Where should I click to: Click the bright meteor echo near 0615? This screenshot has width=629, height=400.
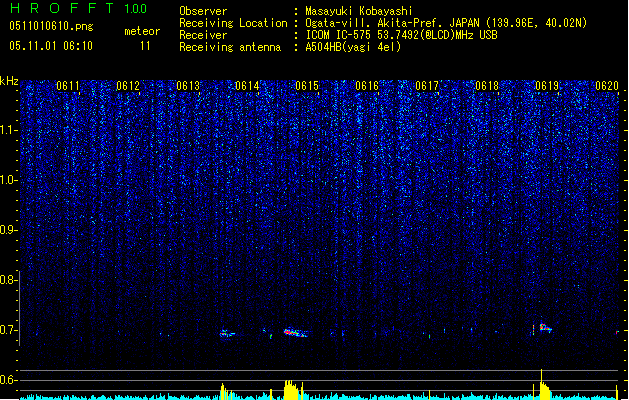tap(295, 333)
